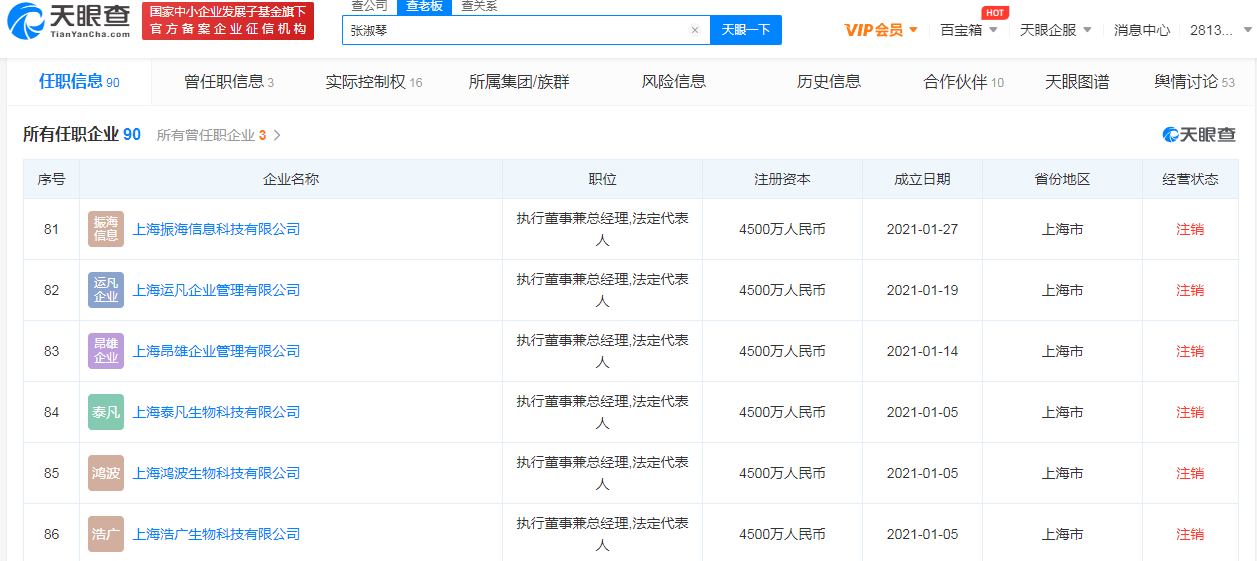Open 消息中心
The width and height of the screenshot is (1257, 561).
click(1142, 30)
